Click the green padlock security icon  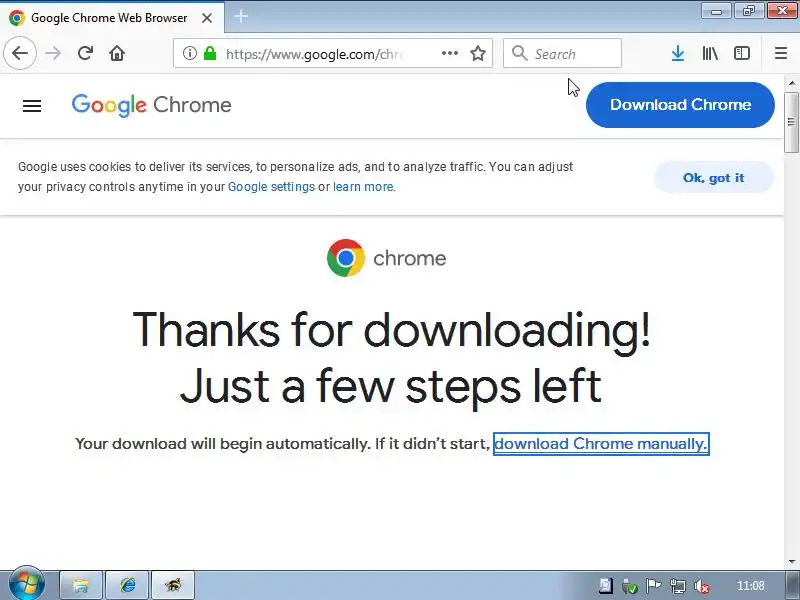(x=210, y=53)
